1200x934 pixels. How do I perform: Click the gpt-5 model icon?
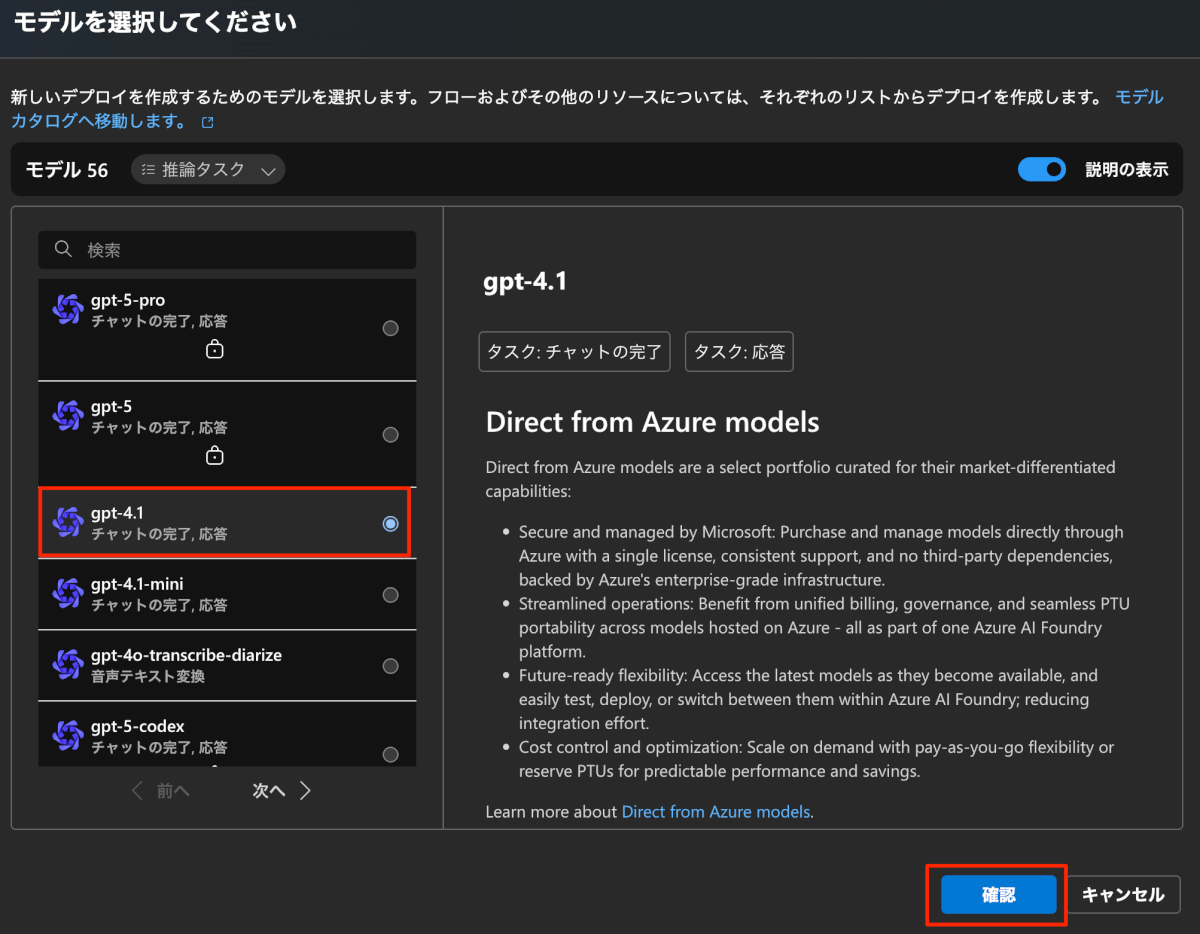[68, 416]
